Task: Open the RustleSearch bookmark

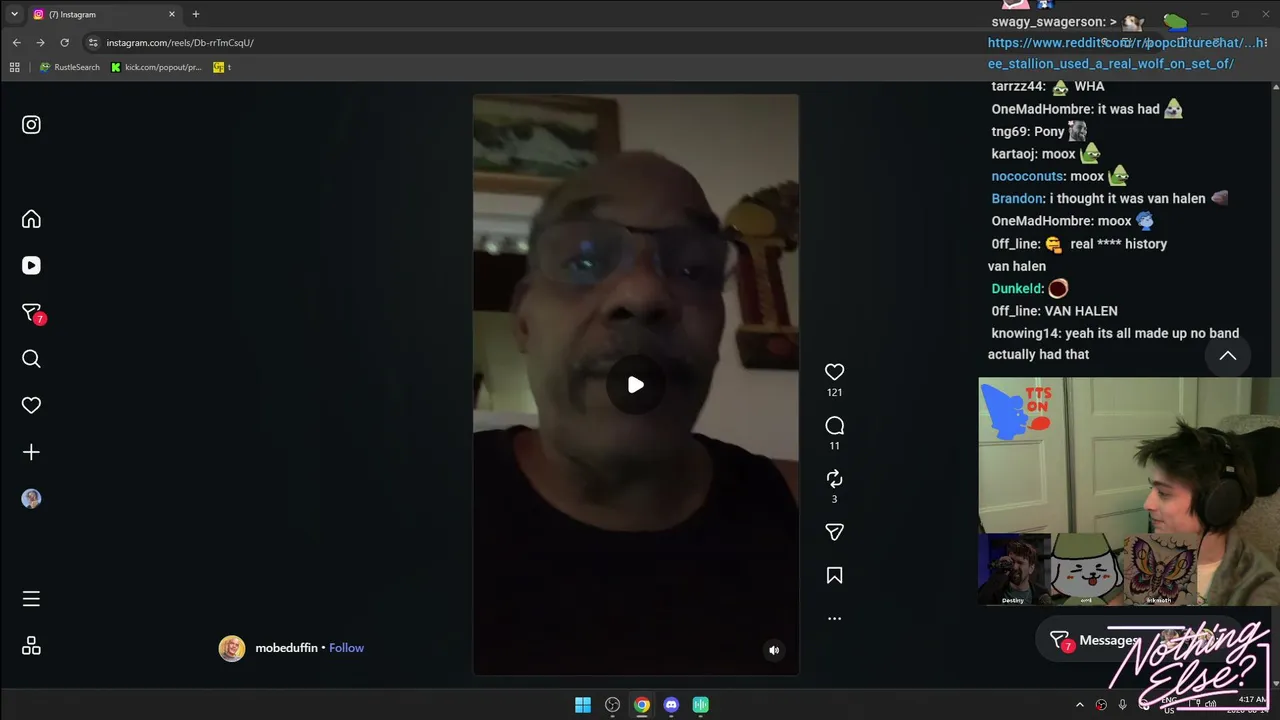Action: click(69, 67)
